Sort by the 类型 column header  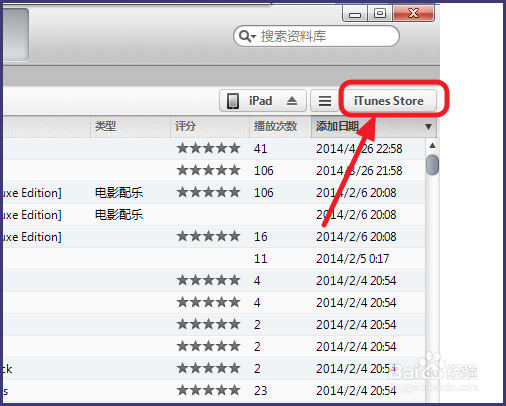(x=130, y=126)
